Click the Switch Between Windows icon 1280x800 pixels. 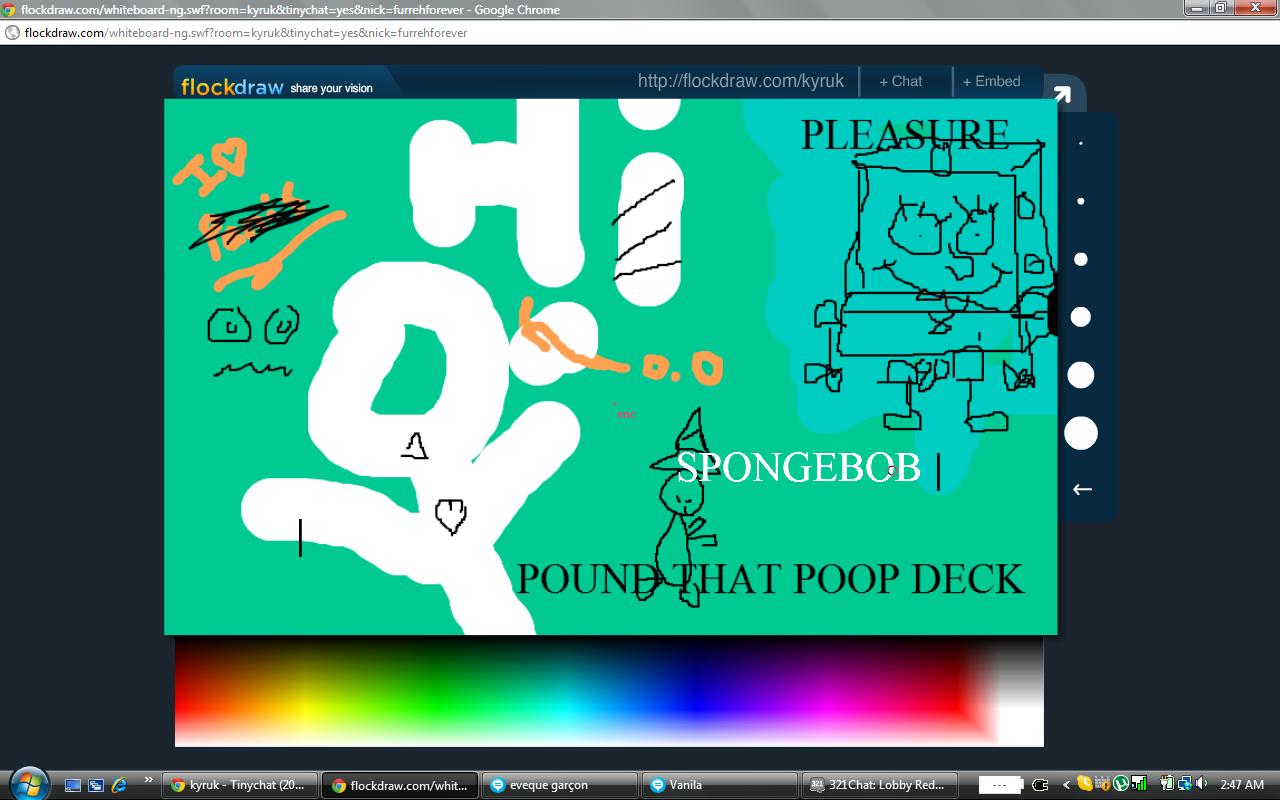click(x=96, y=785)
